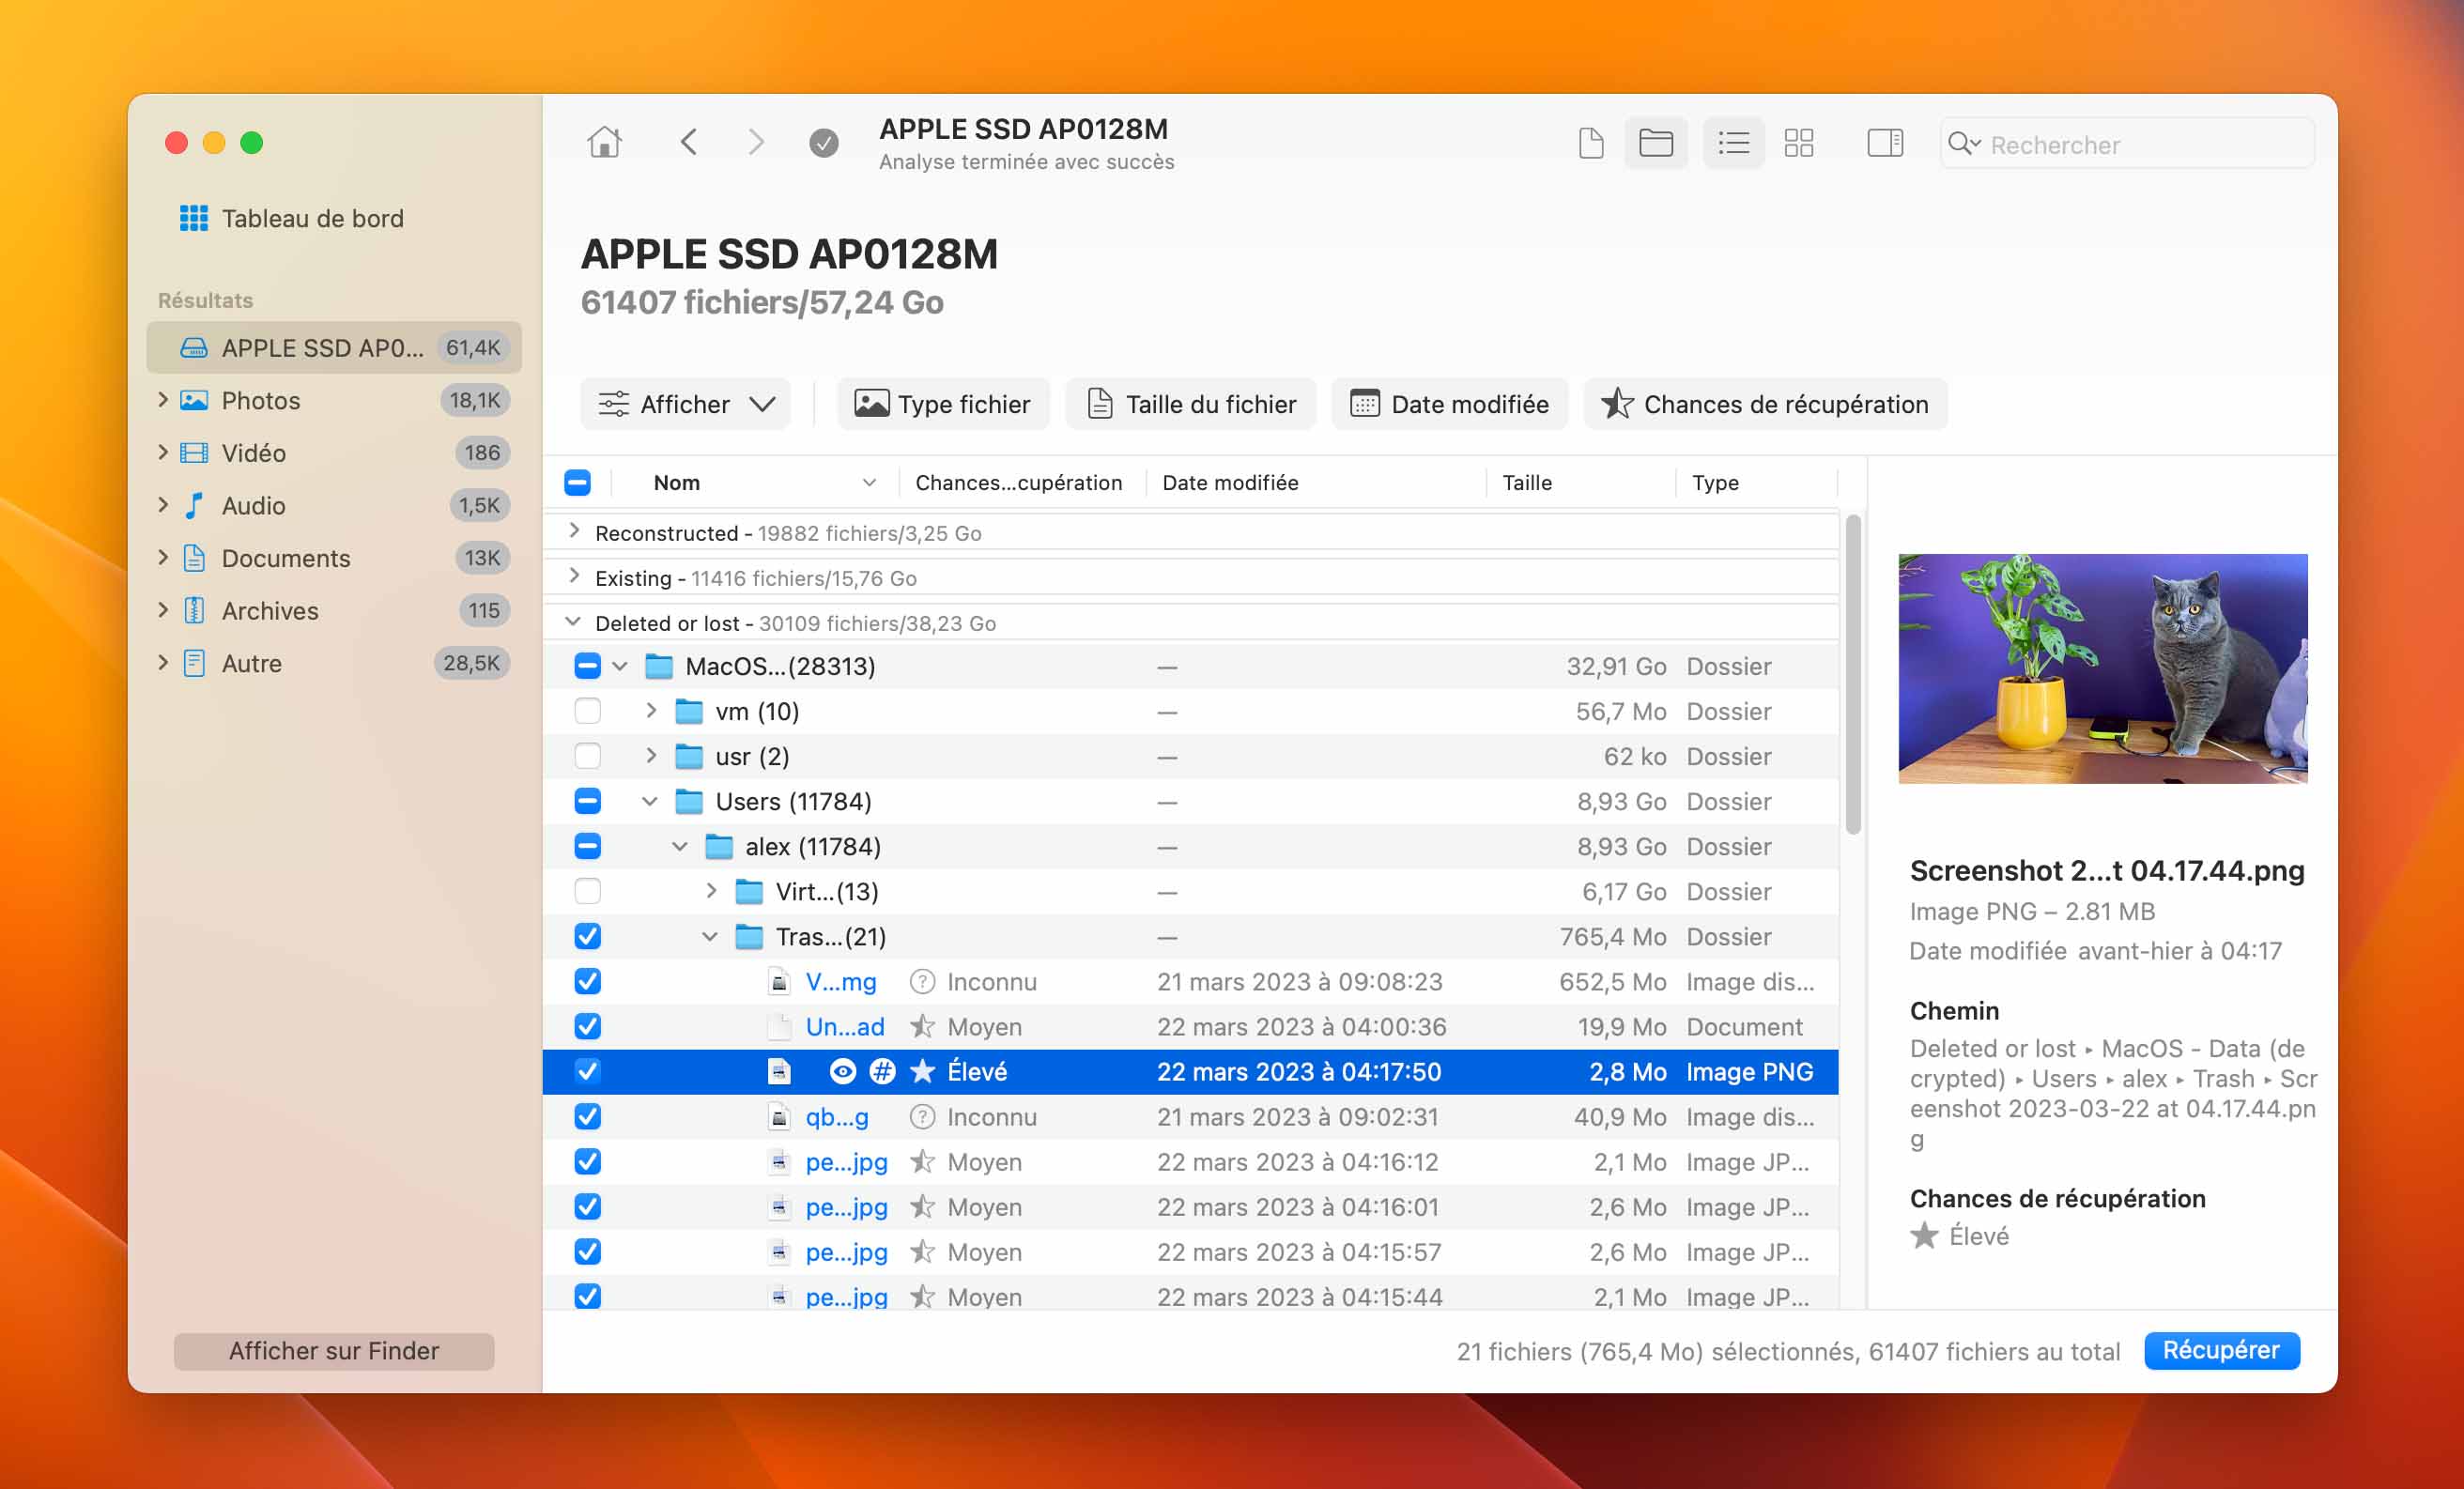Click the Archives category icon
The height and width of the screenshot is (1489, 2464).
194,611
